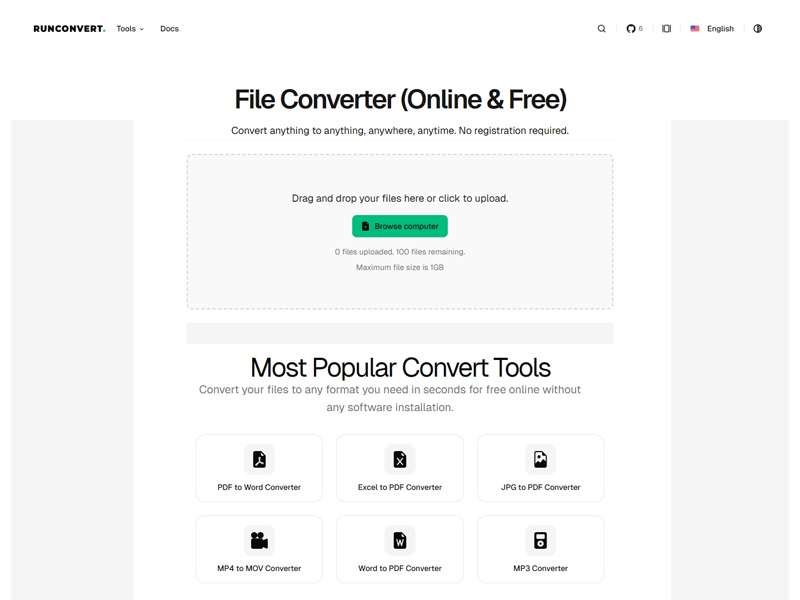Select the PDF to Word Converter icon

259,458
